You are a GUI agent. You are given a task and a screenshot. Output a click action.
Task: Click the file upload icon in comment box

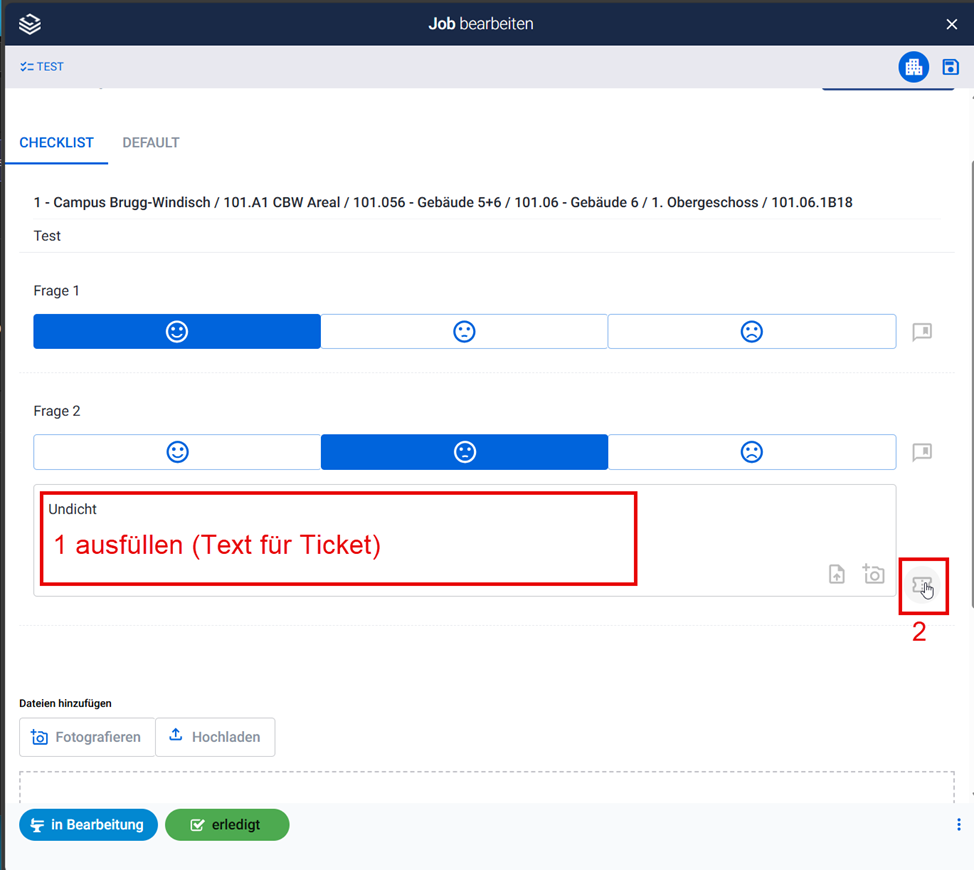837,574
